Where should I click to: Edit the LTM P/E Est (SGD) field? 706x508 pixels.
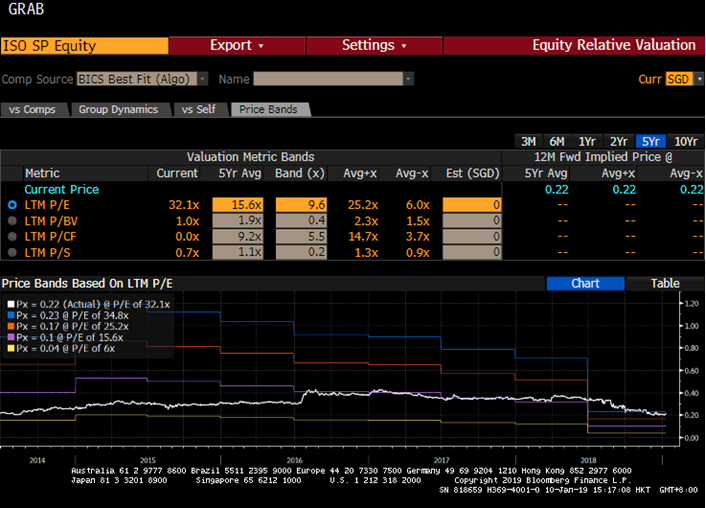[x=472, y=205]
